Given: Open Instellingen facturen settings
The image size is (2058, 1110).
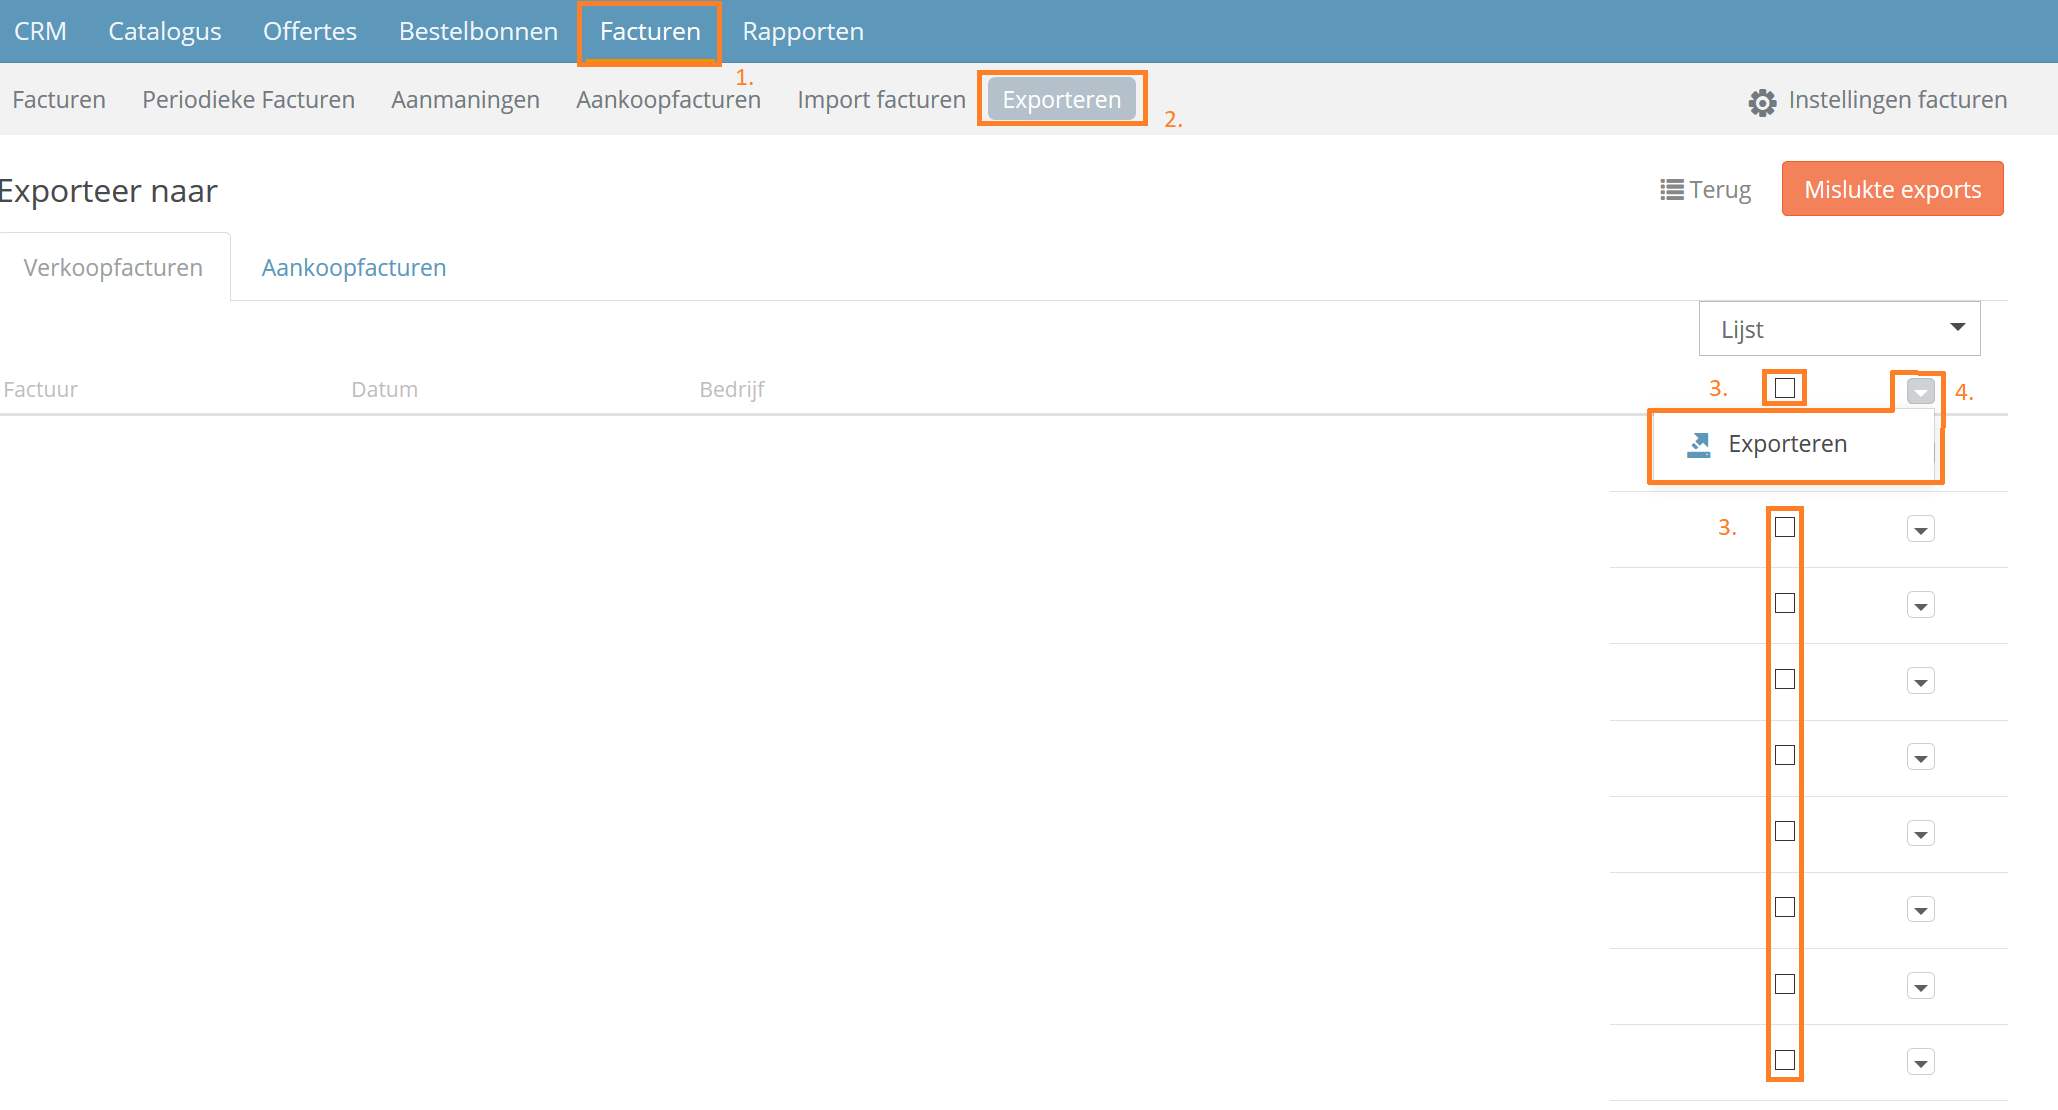Looking at the screenshot, I should pos(1897,100).
